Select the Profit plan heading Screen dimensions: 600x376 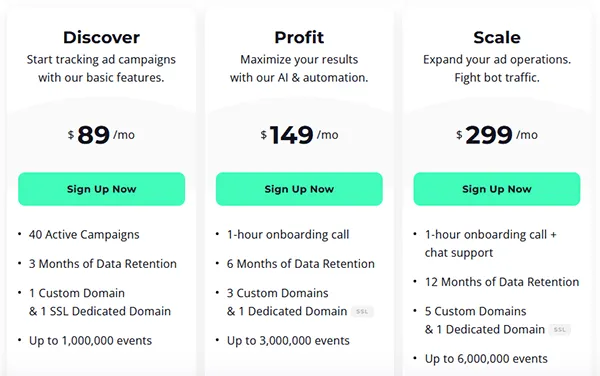click(299, 37)
